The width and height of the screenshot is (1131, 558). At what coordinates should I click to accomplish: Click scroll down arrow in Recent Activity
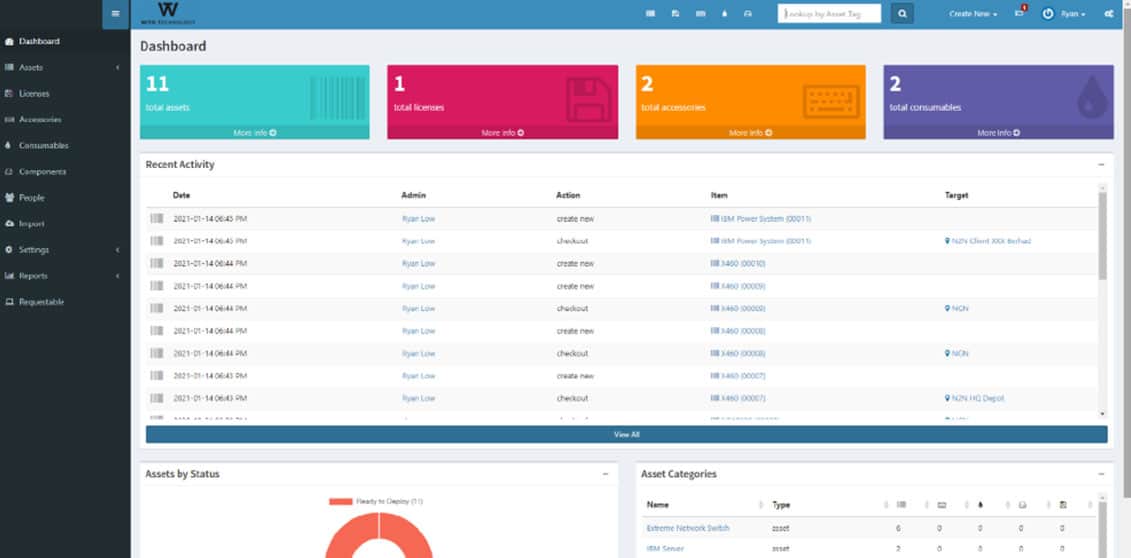(1102, 413)
